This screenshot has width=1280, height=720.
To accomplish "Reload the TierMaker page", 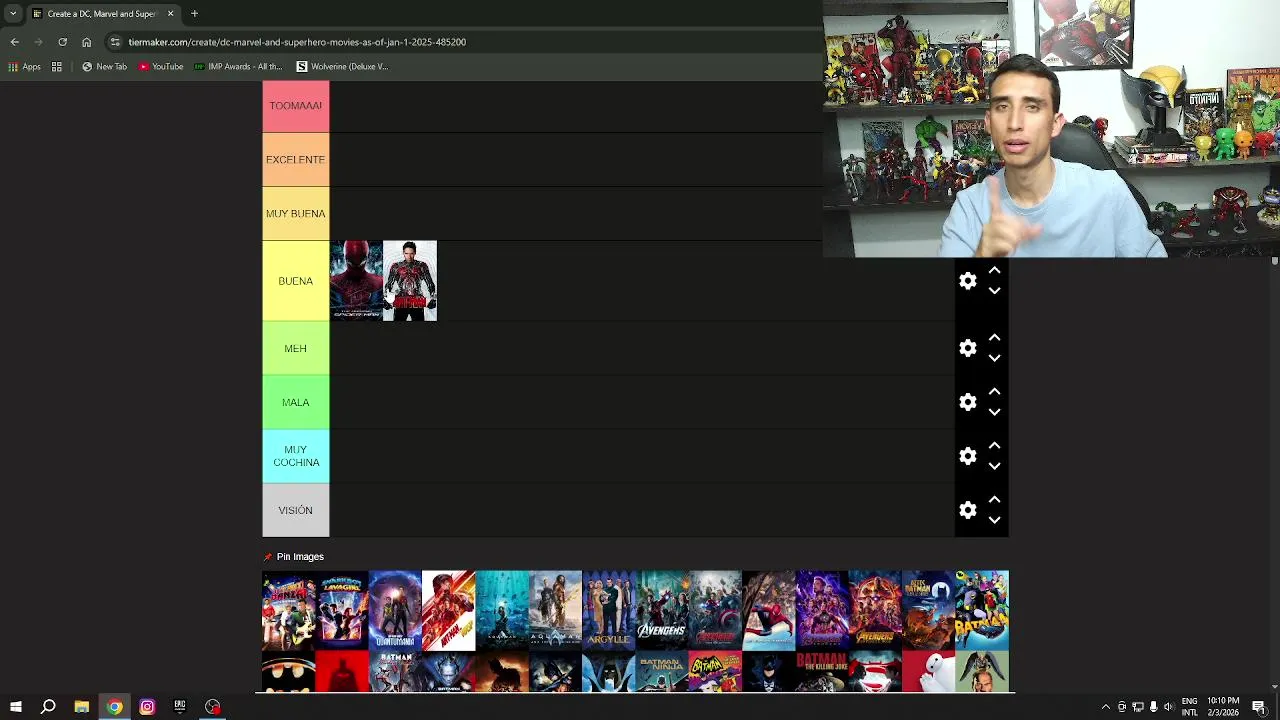I will click(x=62, y=42).
